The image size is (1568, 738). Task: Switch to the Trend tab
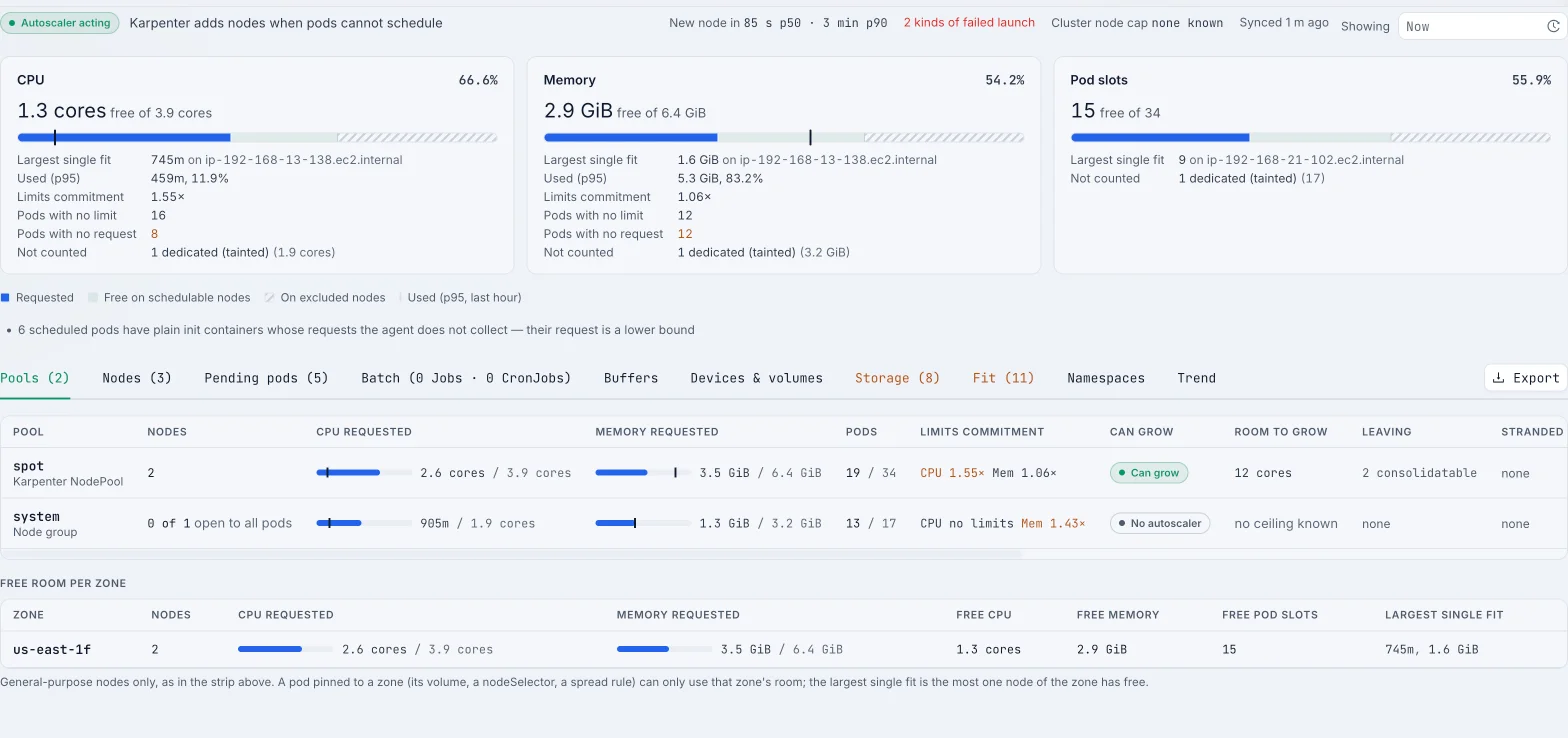pos(1196,378)
